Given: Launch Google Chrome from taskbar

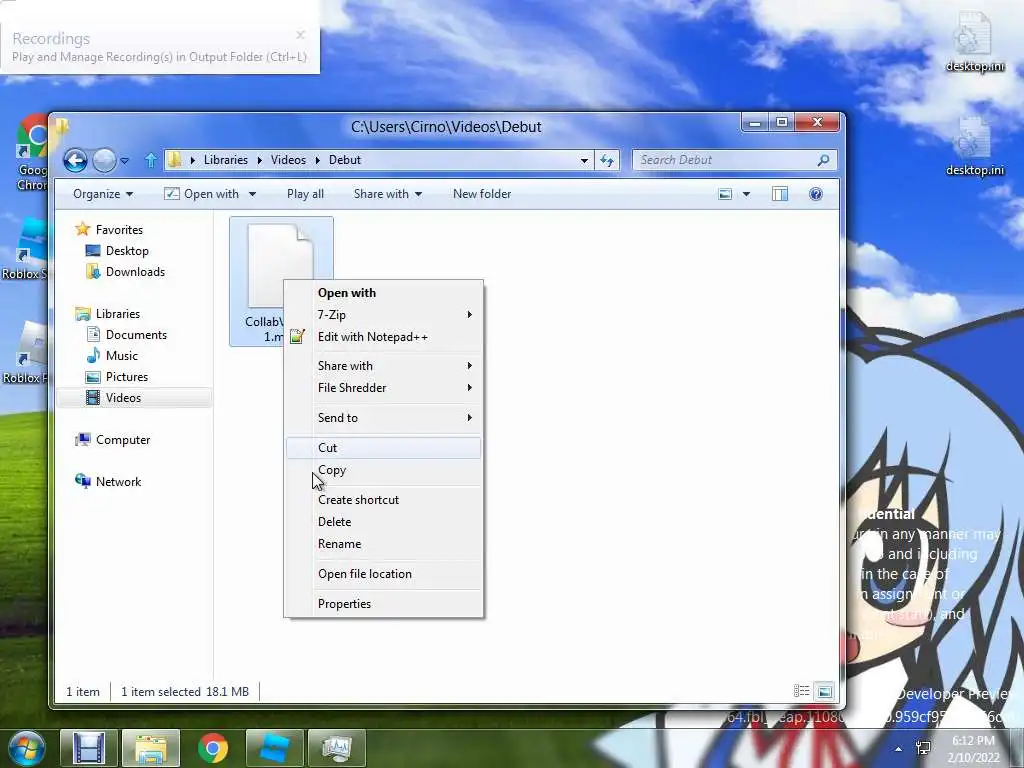Looking at the screenshot, I should point(213,748).
